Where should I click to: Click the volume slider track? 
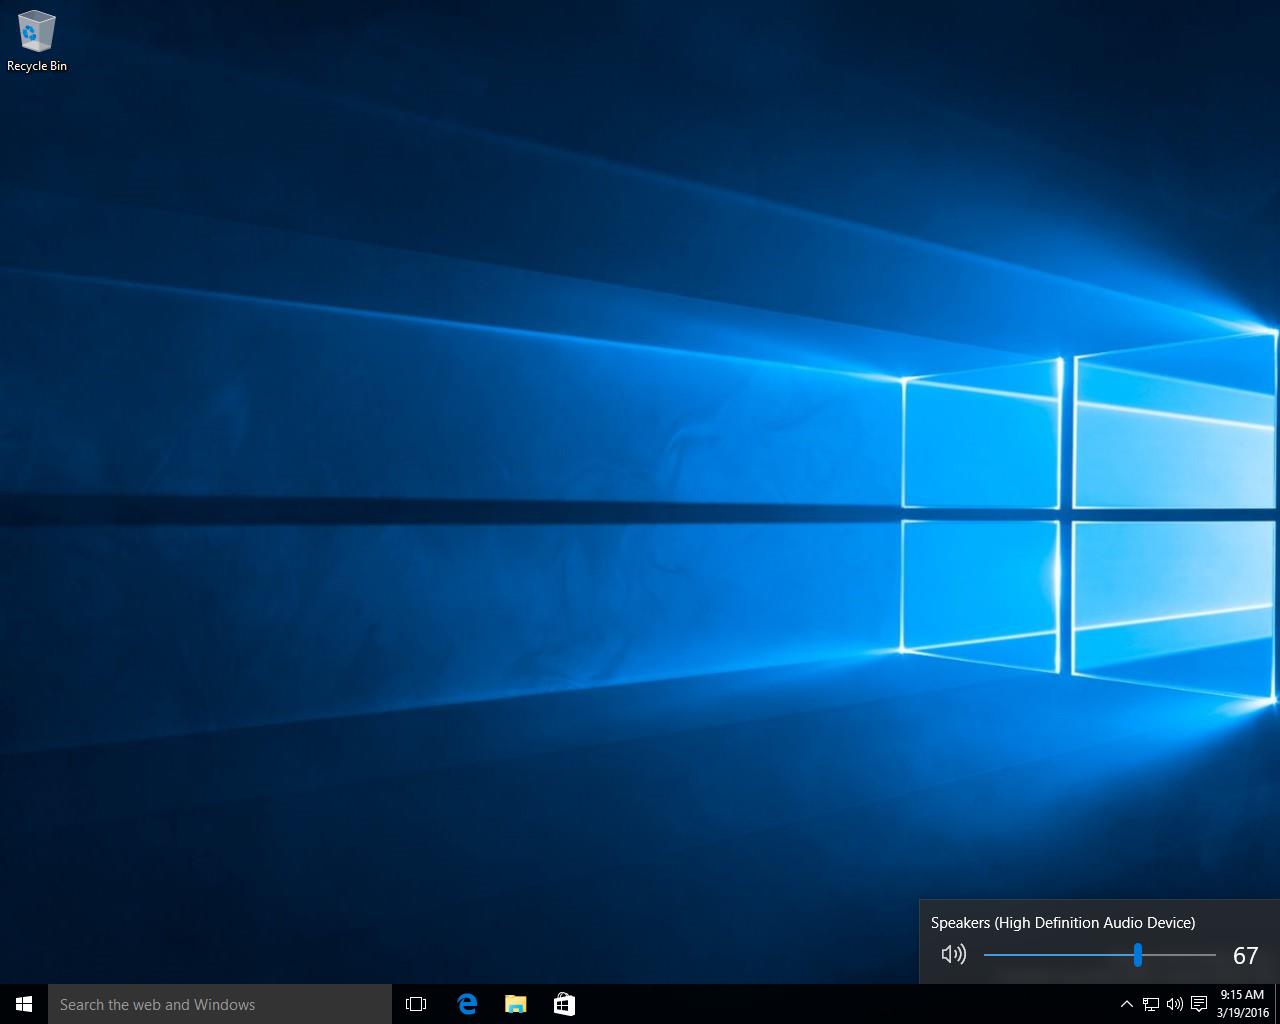[1100, 955]
